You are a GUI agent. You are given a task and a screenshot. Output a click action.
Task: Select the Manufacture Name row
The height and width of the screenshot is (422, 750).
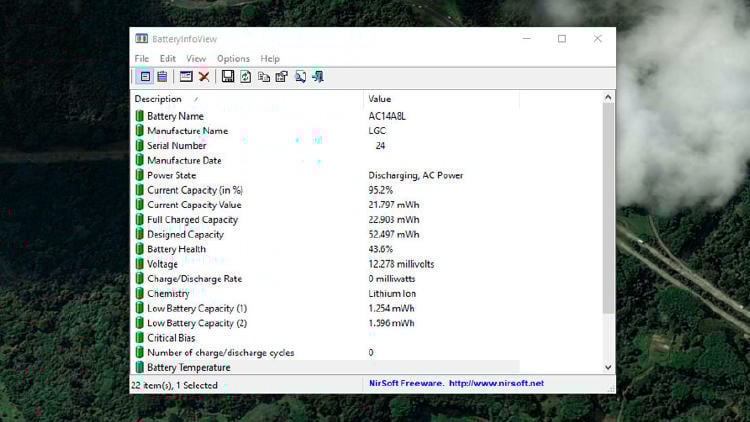pyautogui.click(x=325, y=131)
